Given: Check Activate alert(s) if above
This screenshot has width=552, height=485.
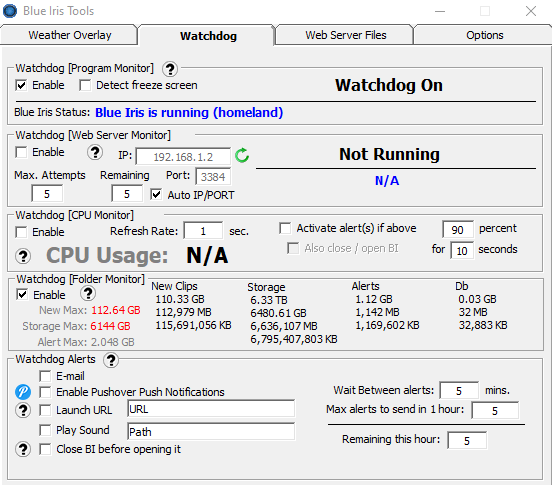Looking at the screenshot, I should tap(285, 228).
